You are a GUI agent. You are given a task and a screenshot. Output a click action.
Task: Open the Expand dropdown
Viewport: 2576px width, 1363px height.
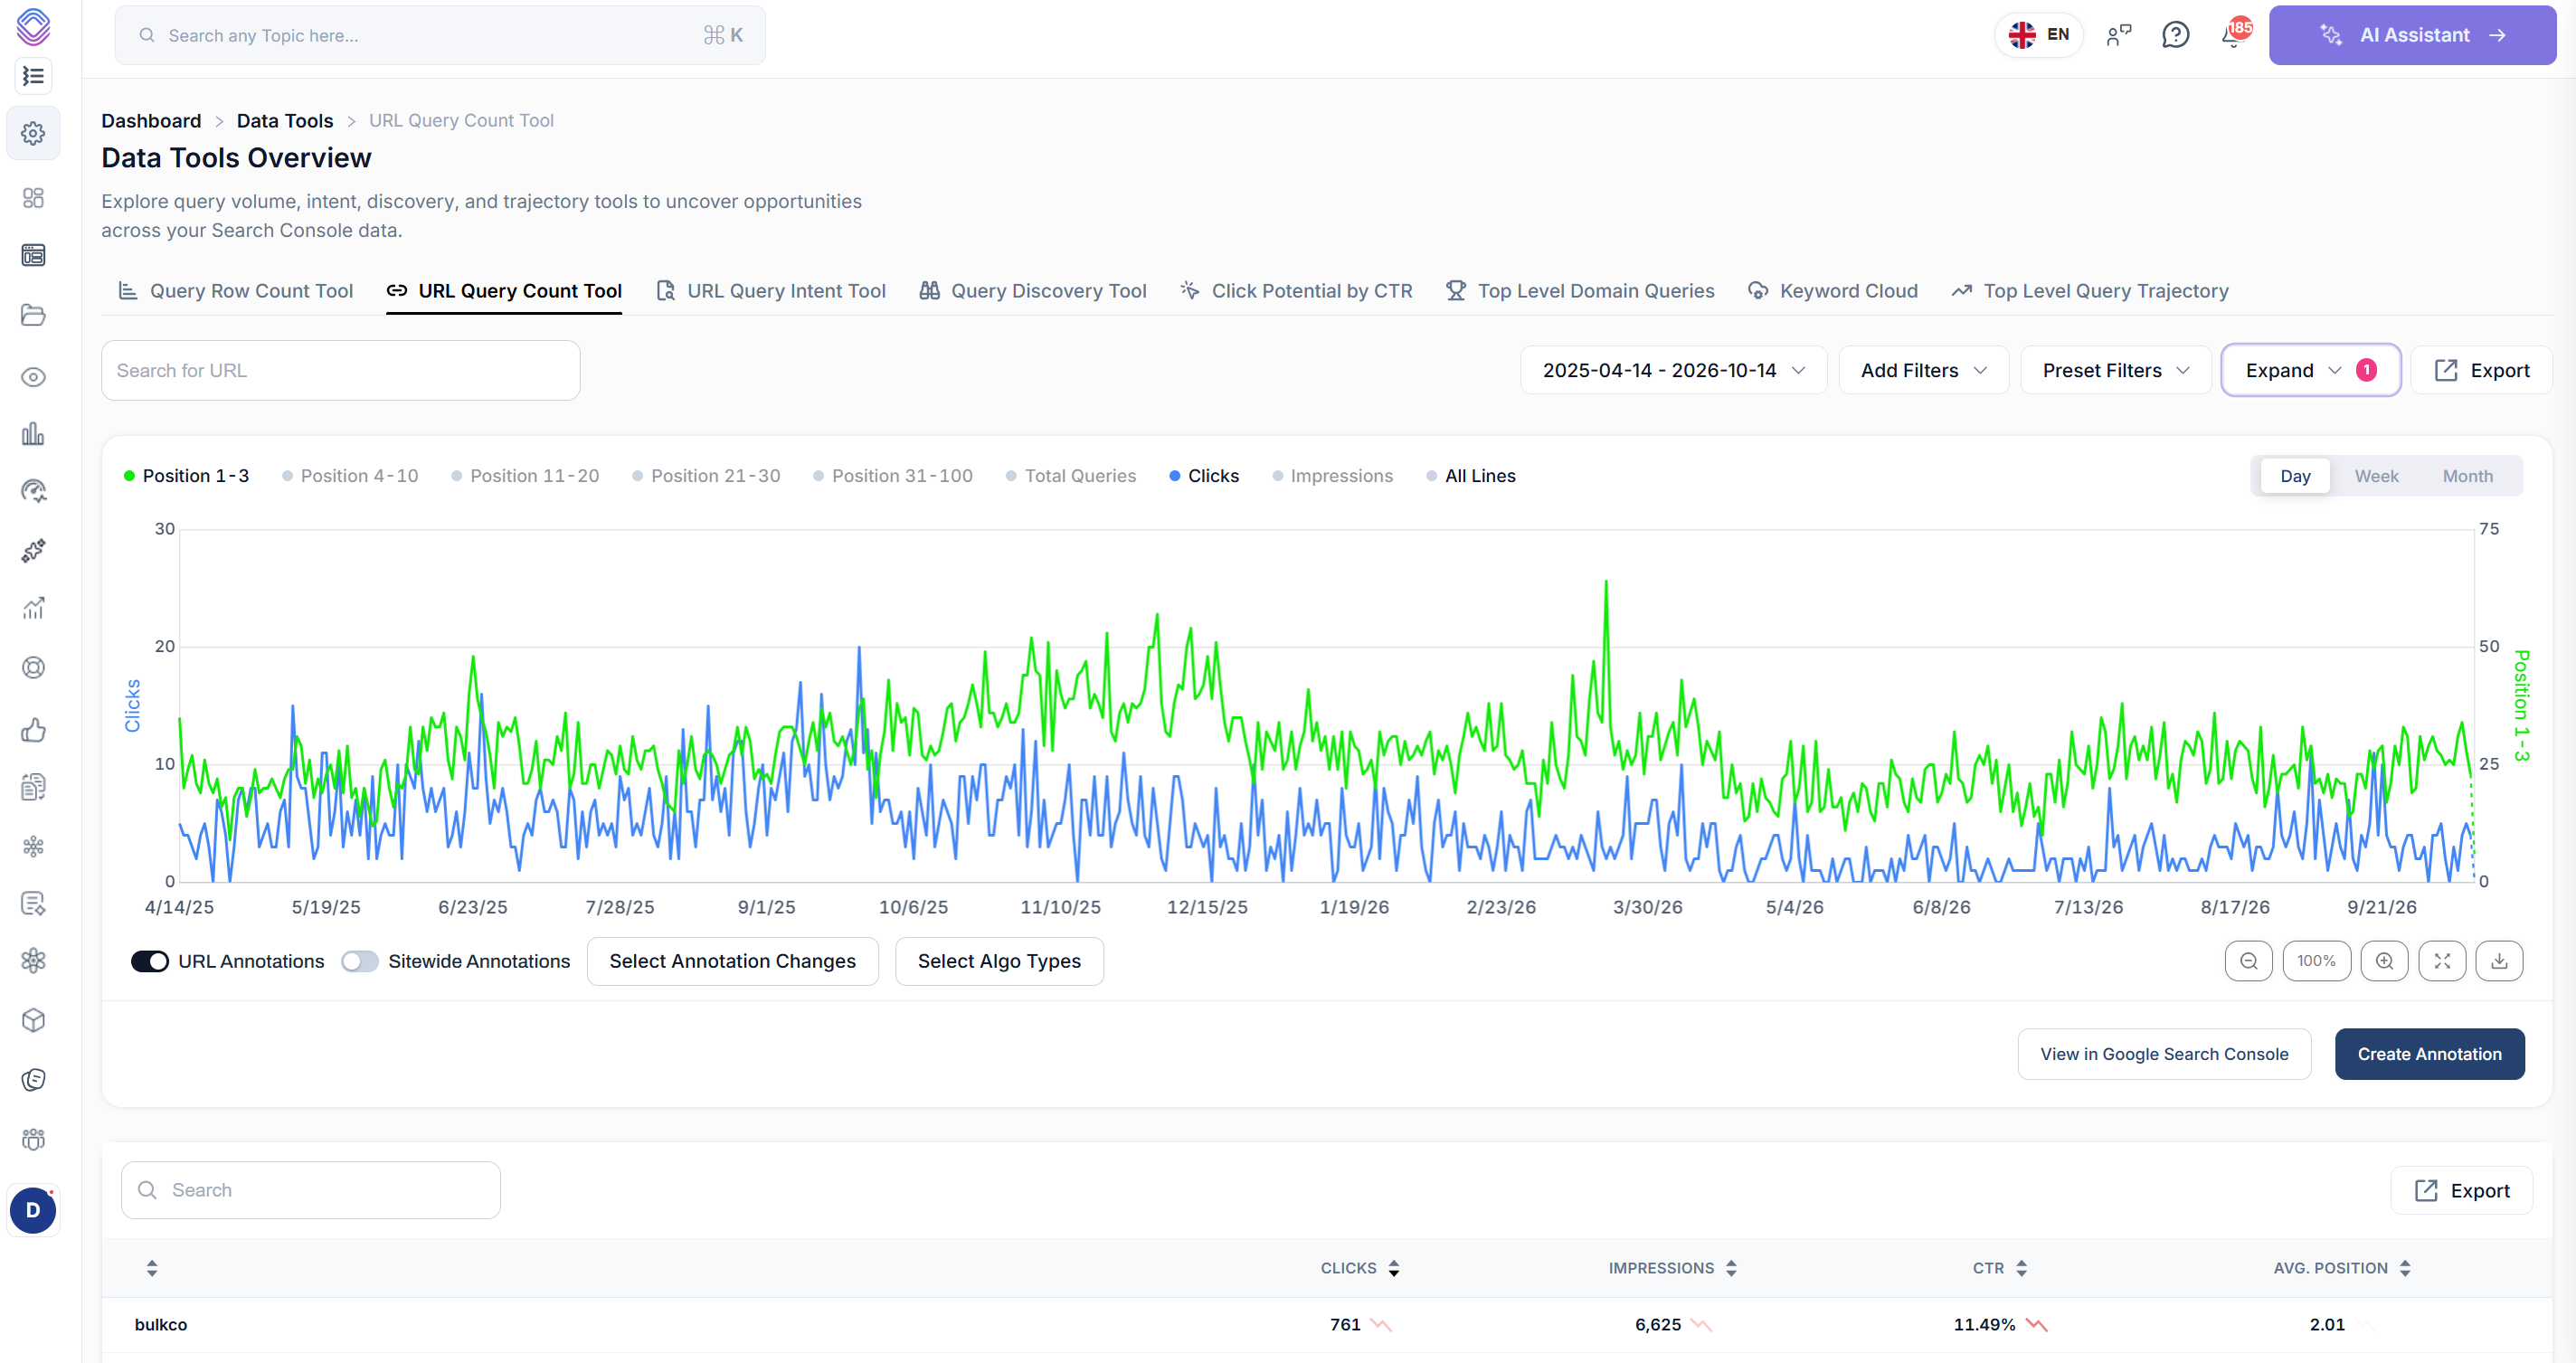(x=2310, y=370)
